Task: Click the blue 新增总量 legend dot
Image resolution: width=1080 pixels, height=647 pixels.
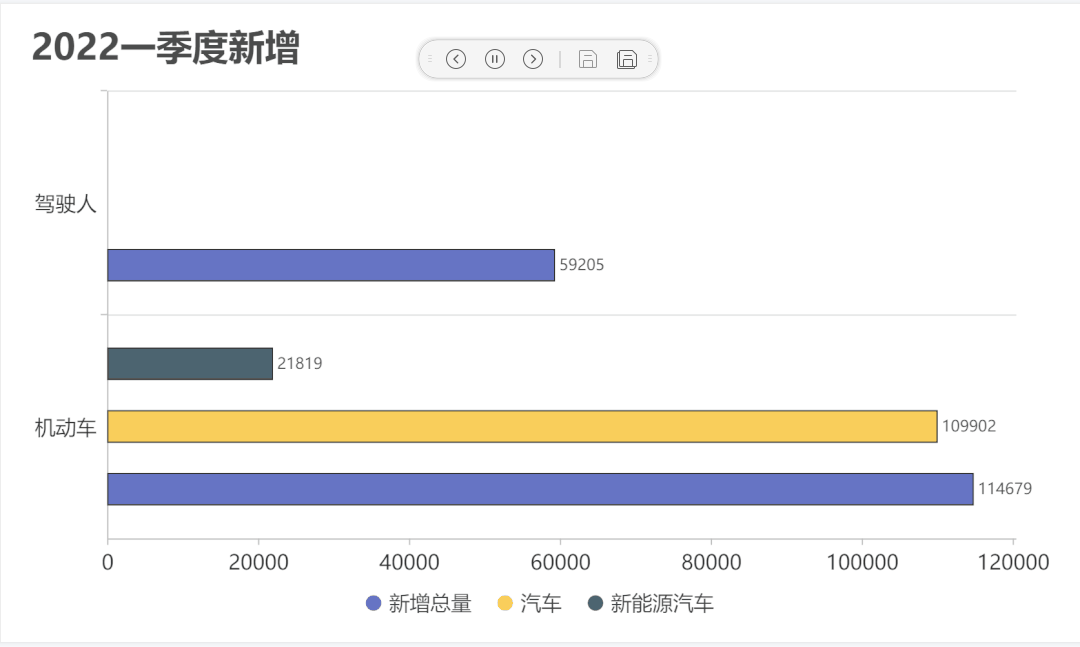Action: tap(374, 603)
